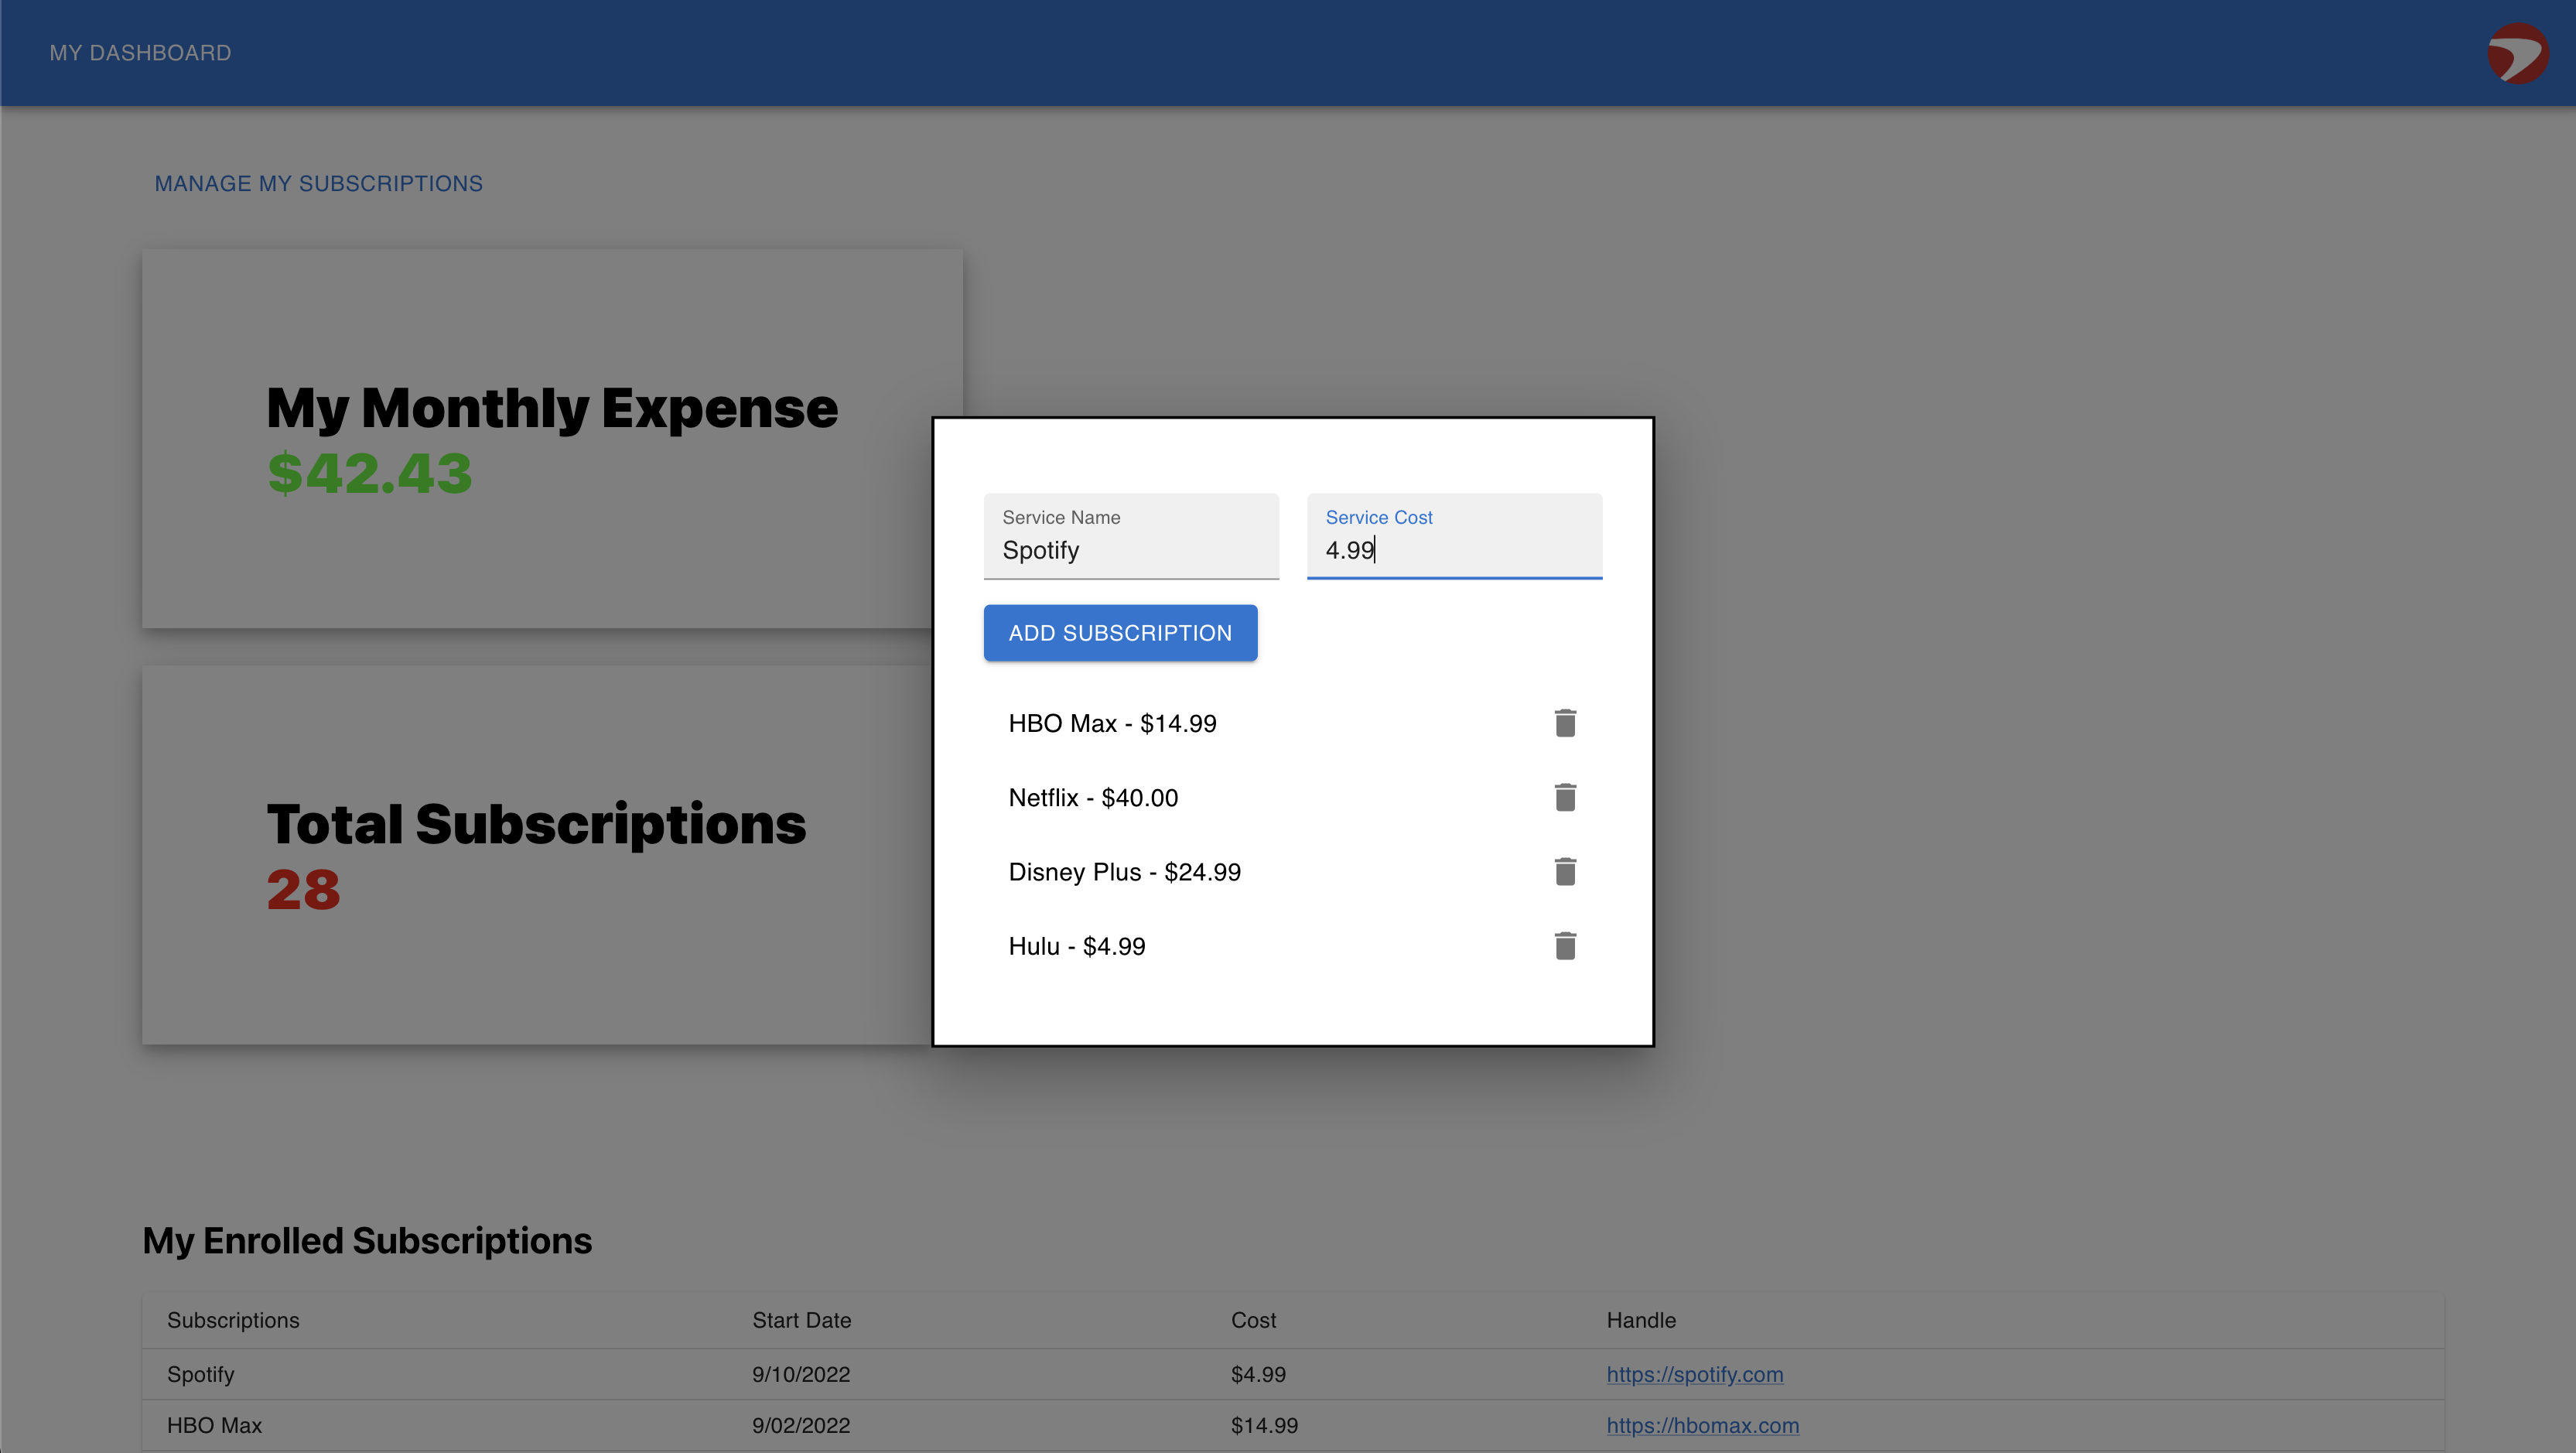Open the spotify.com handle link
Image resolution: width=2576 pixels, height=1453 pixels.
pos(1694,1374)
